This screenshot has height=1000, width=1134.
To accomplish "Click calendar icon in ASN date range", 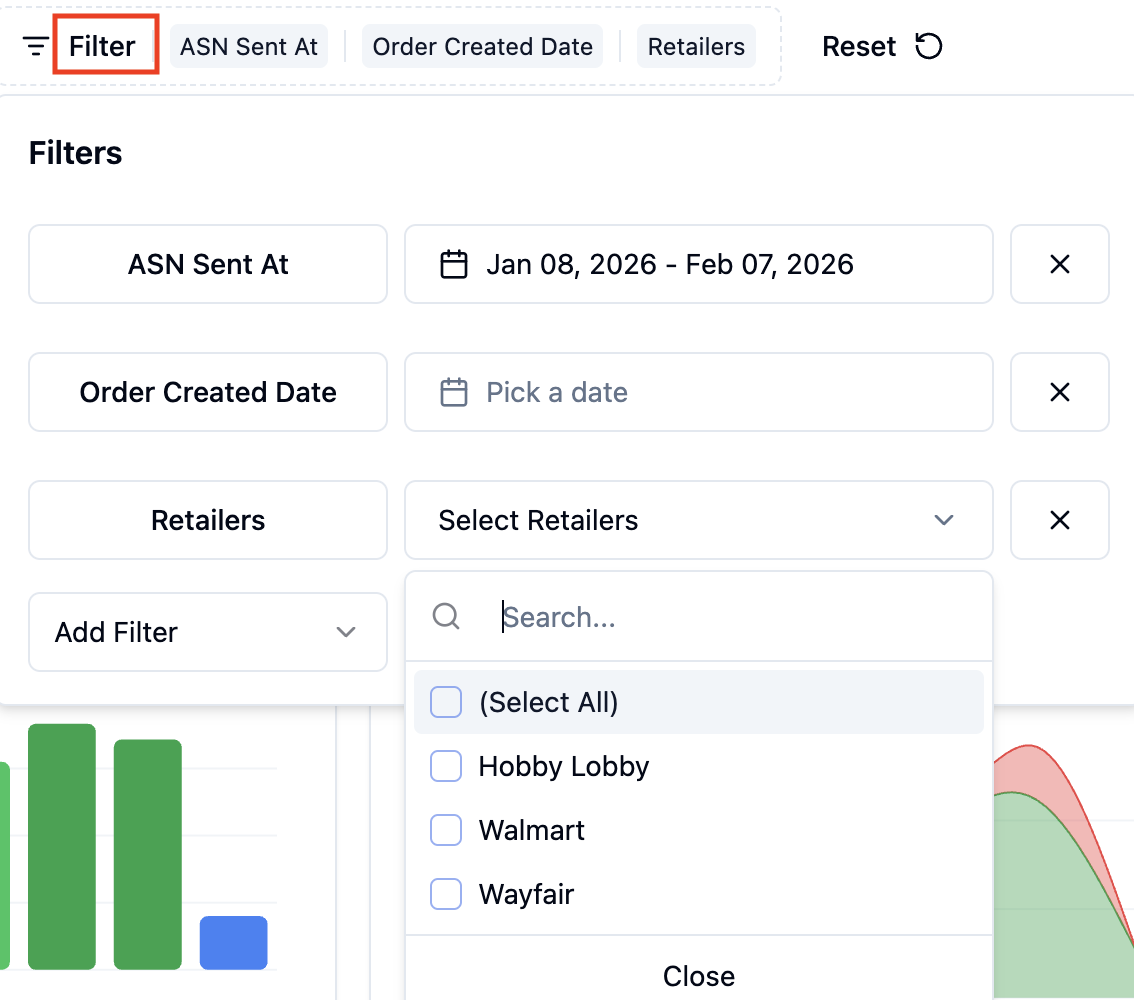I will [x=454, y=264].
